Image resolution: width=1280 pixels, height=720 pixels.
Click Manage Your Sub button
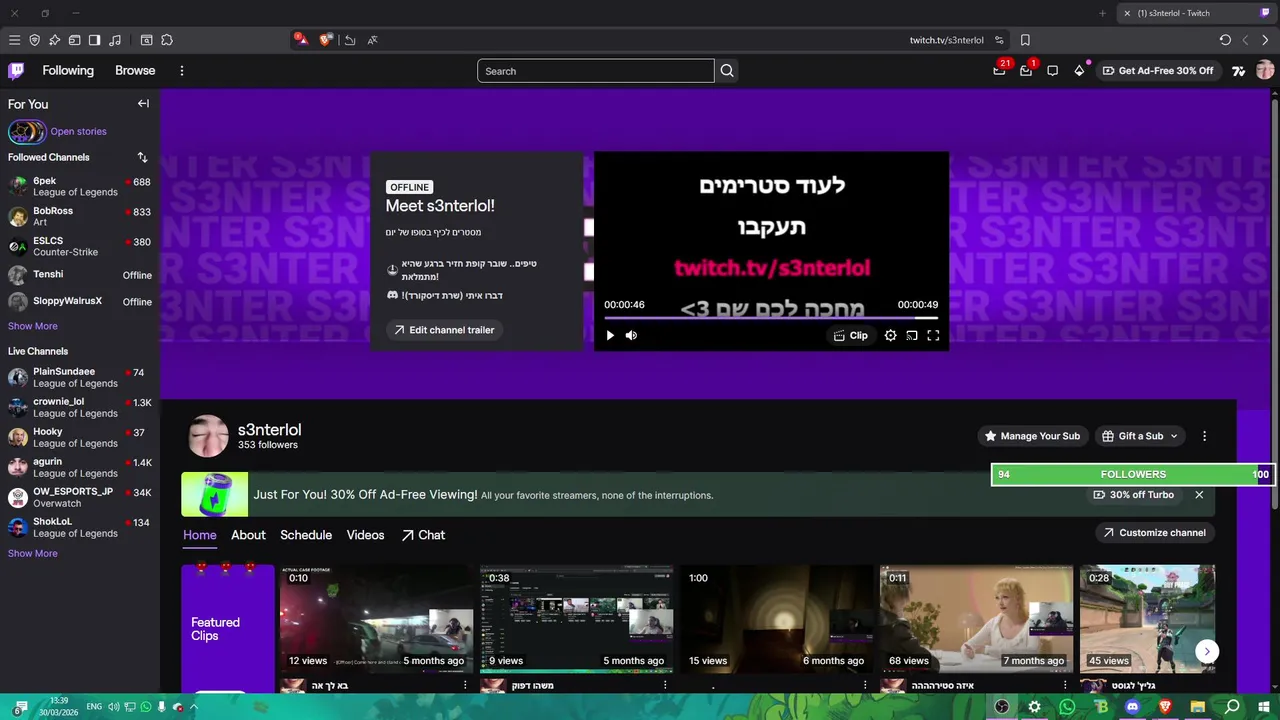[x=1032, y=436]
